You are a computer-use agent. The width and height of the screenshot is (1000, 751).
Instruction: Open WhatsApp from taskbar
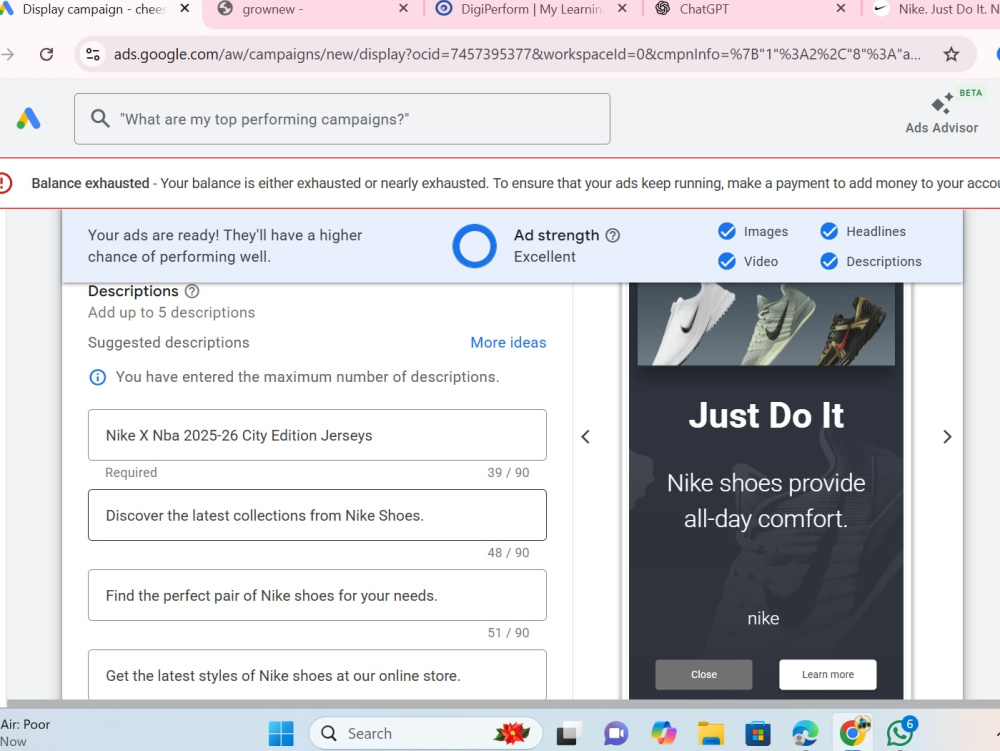tap(901, 733)
